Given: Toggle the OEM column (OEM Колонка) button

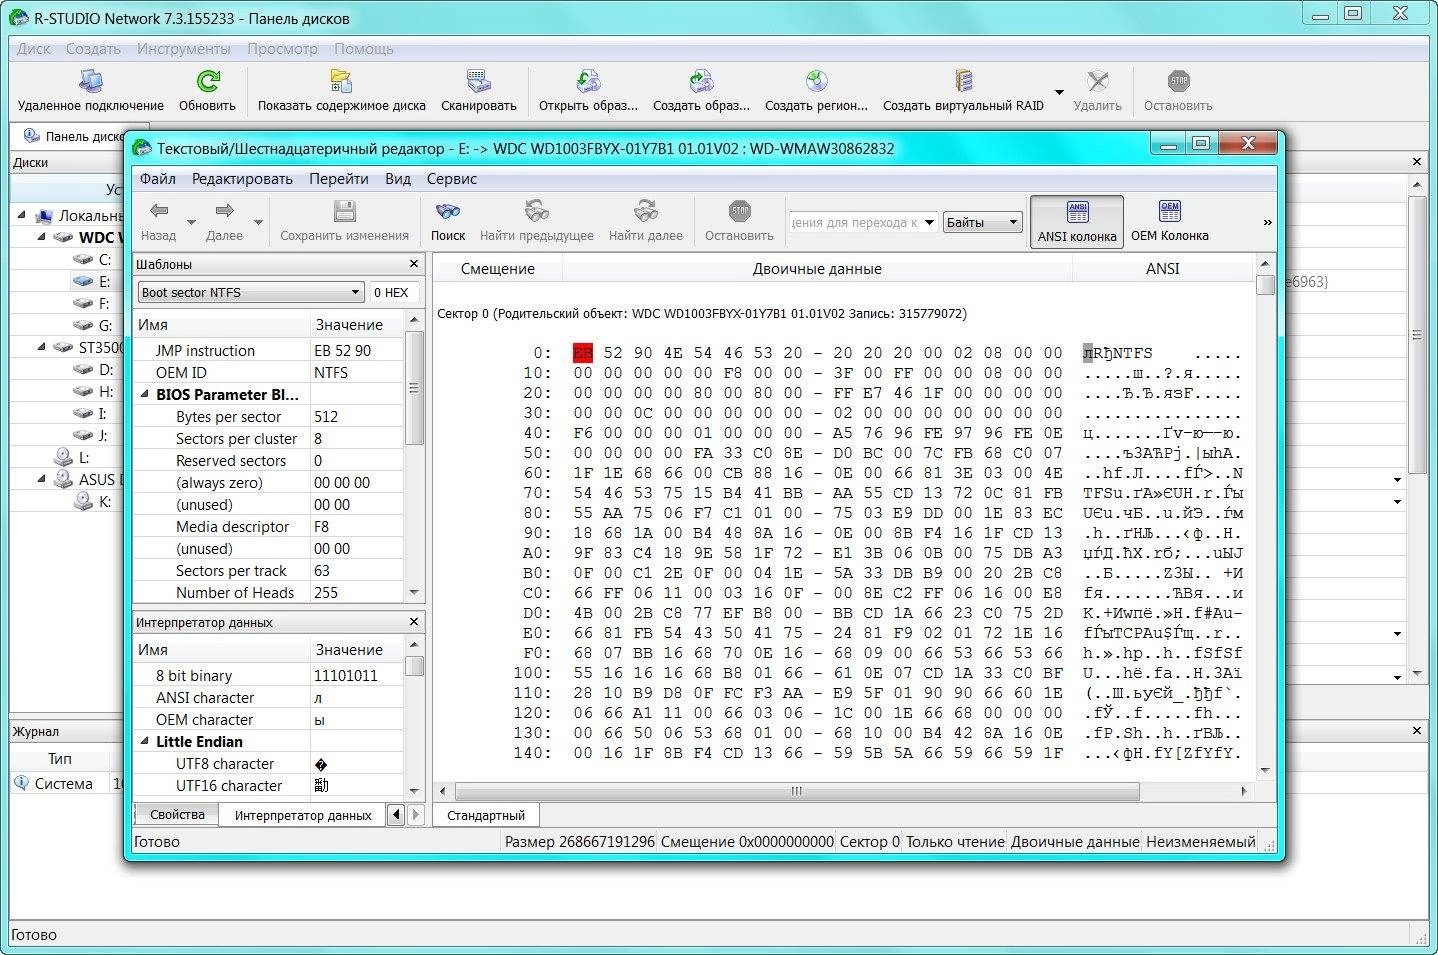Looking at the screenshot, I should pos(1170,221).
